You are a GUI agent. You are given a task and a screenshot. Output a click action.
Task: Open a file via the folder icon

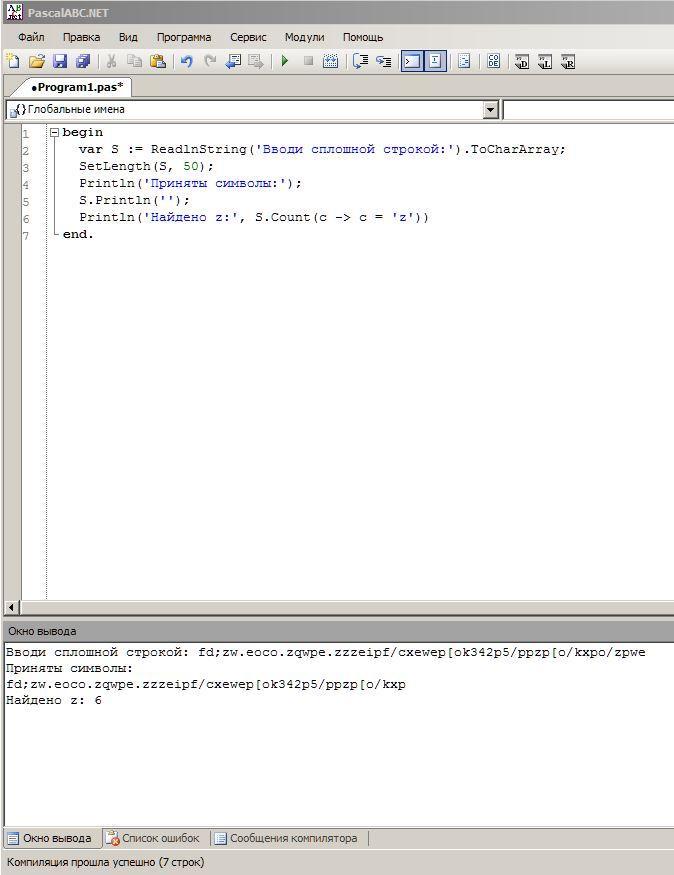(37, 61)
